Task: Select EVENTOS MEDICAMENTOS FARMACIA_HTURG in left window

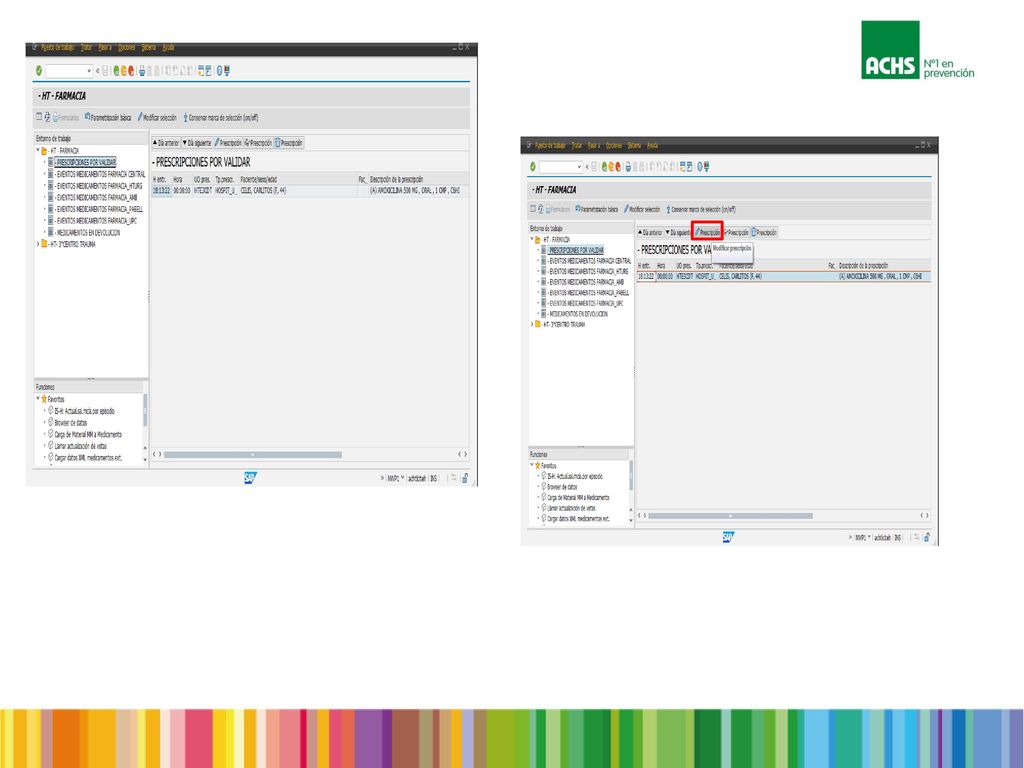Action: click(98, 186)
